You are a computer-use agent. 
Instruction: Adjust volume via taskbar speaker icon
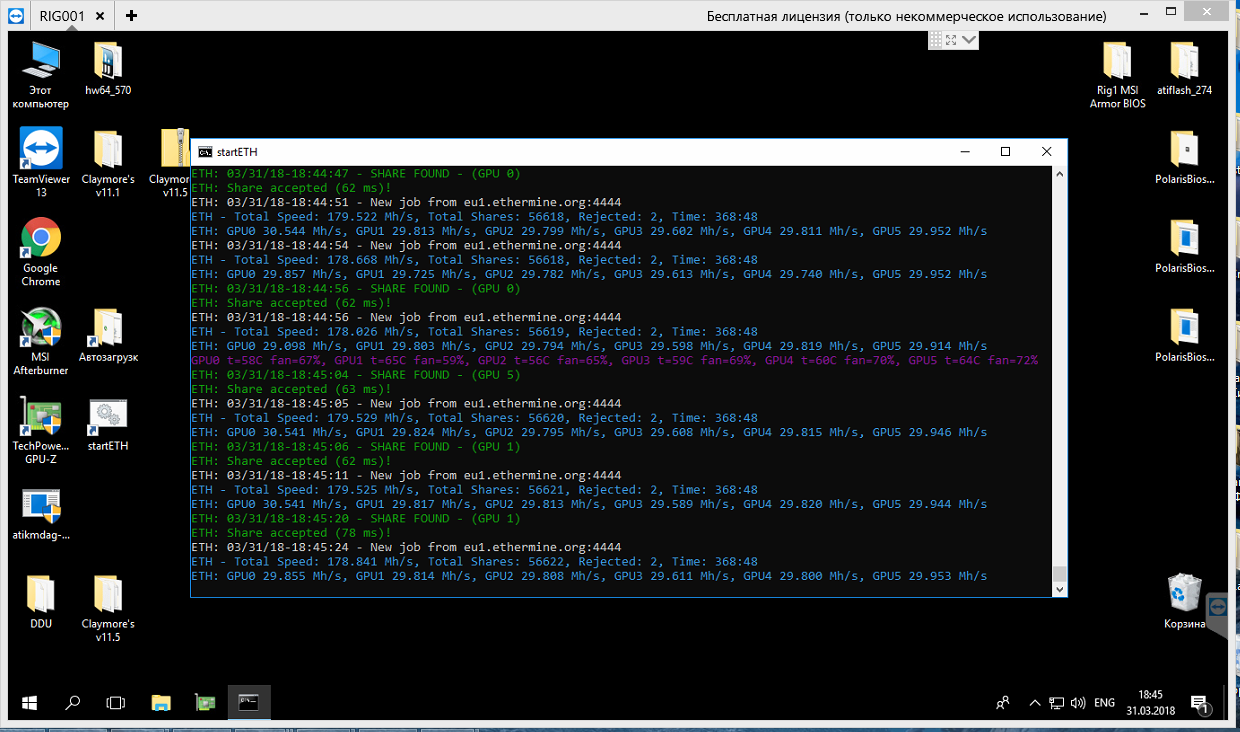point(1077,703)
